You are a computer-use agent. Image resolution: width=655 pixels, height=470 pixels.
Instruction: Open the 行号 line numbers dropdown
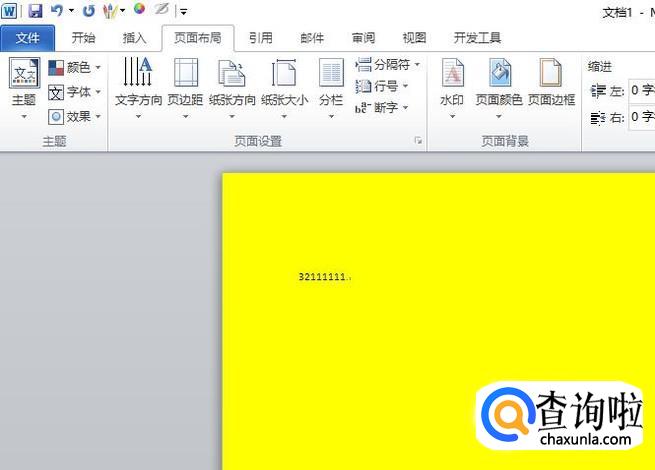pyautogui.click(x=381, y=86)
